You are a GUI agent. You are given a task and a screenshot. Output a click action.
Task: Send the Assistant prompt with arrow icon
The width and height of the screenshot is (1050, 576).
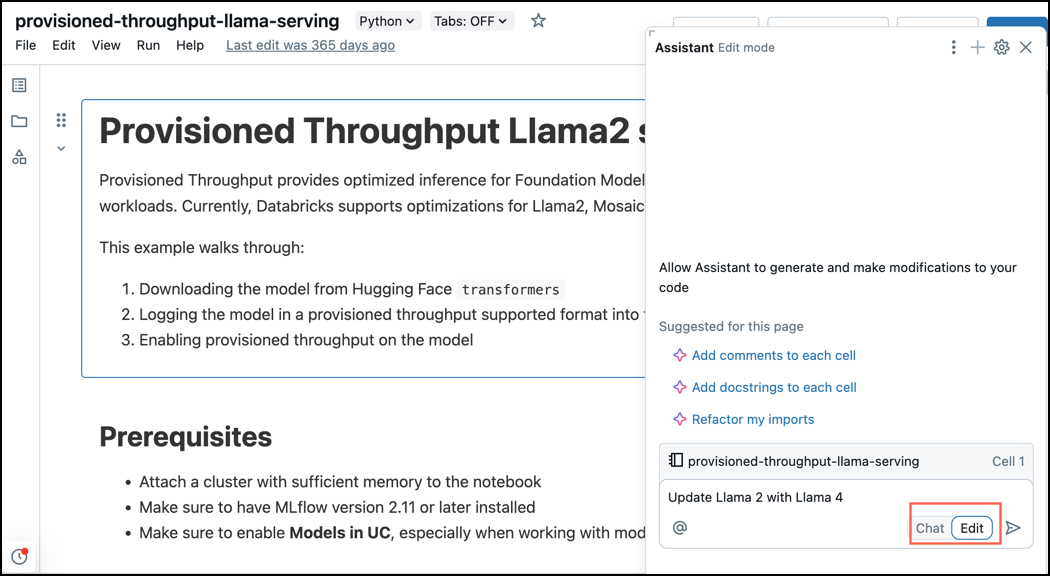[1014, 527]
